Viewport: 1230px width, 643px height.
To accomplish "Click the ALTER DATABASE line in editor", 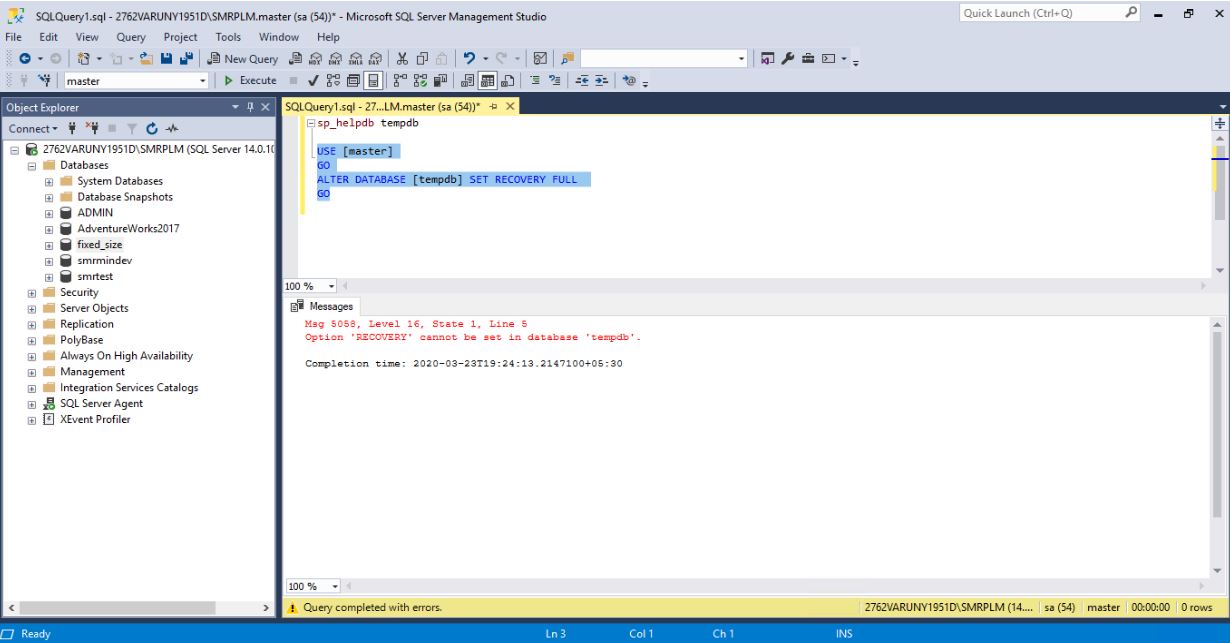I will pyautogui.click(x=446, y=179).
